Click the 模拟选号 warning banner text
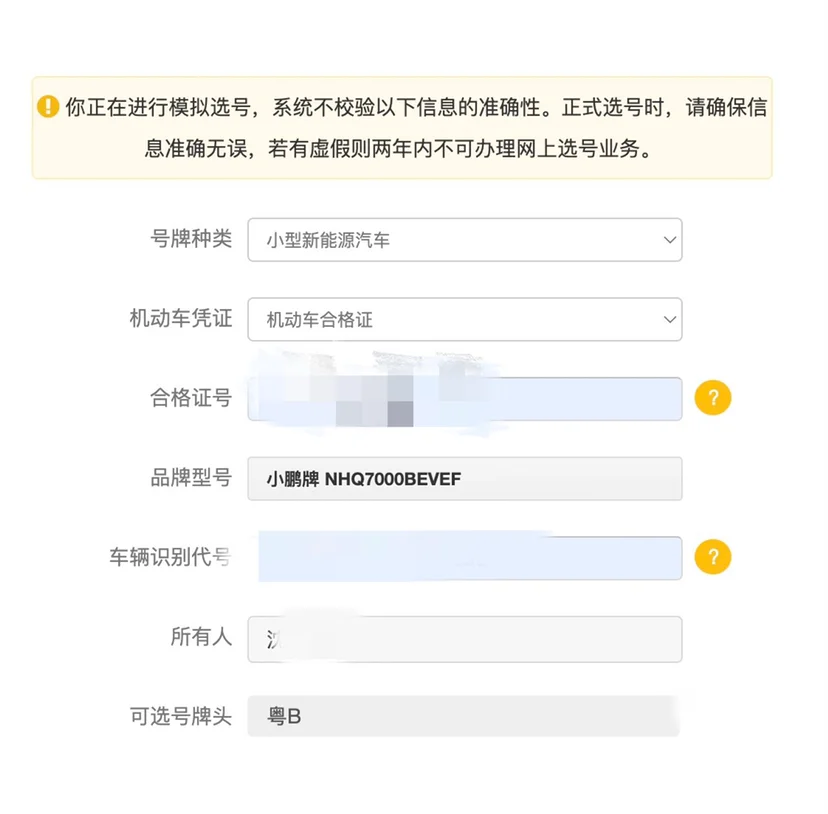The width and height of the screenshot is (828, 814). (x=416, y=128)
